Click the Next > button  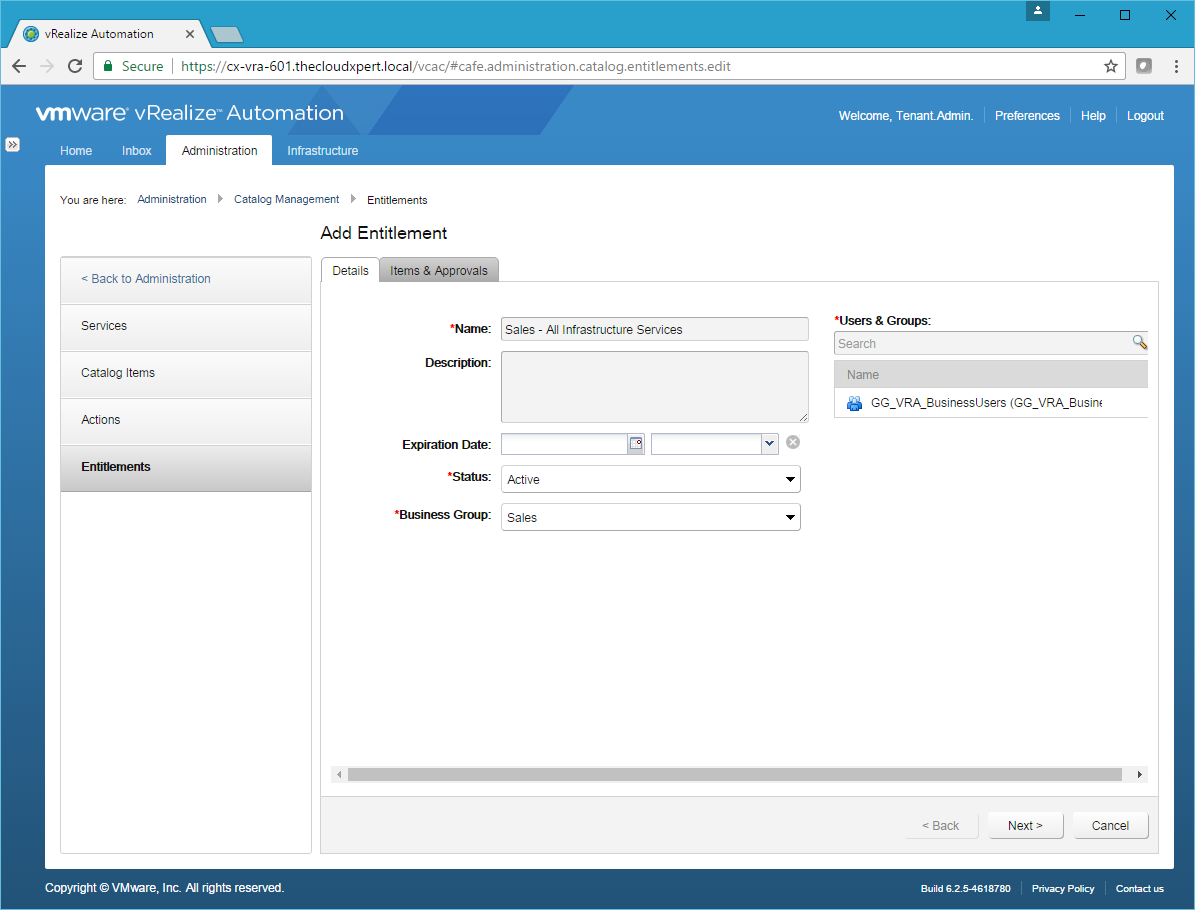(1025, 825)
